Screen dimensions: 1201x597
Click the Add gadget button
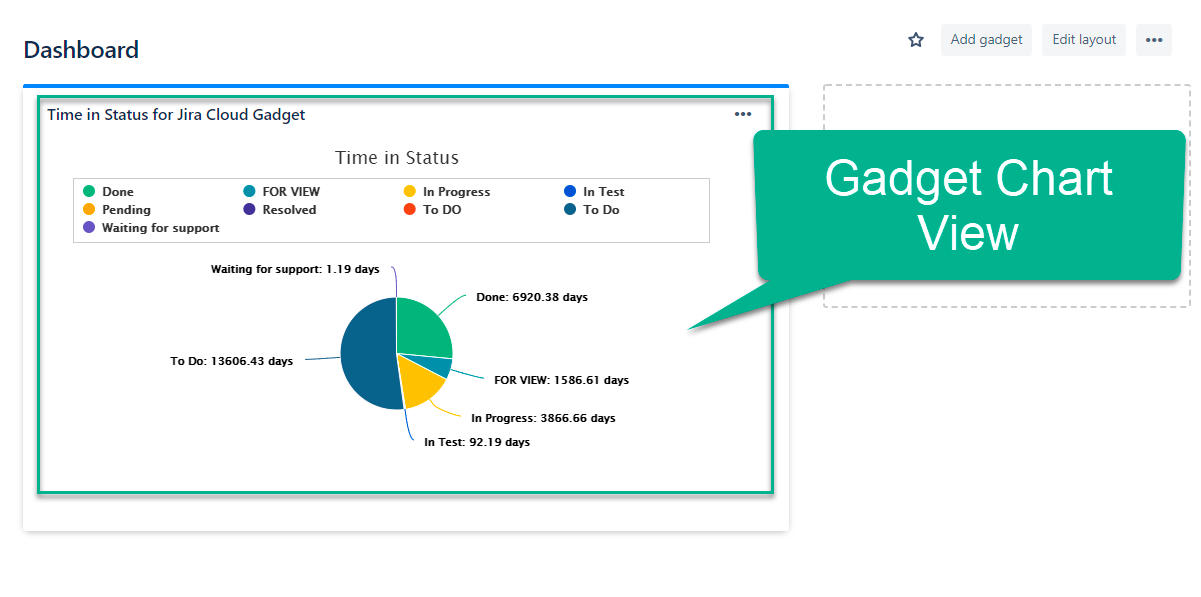pyautogui.click(x=986, y=40)
